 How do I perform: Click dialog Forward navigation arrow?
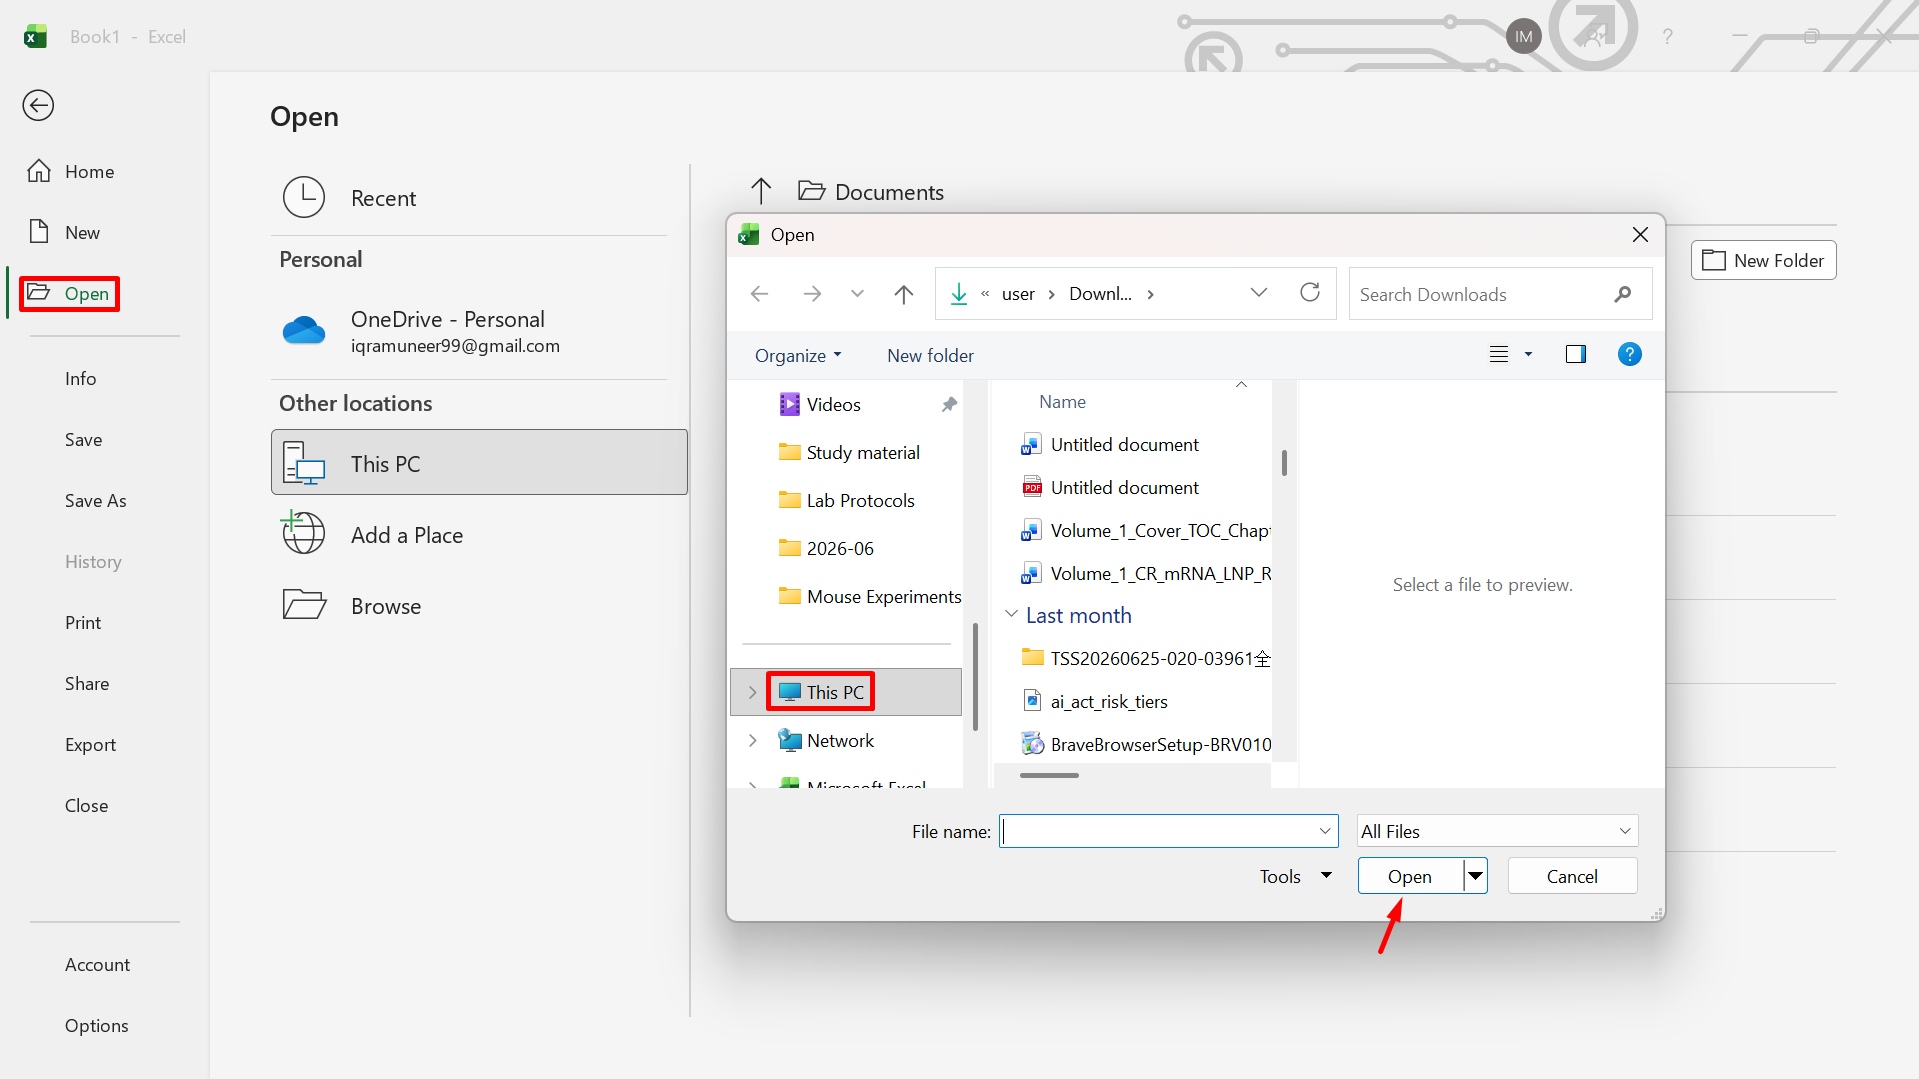pyautogui.click(x=812, y=294)
